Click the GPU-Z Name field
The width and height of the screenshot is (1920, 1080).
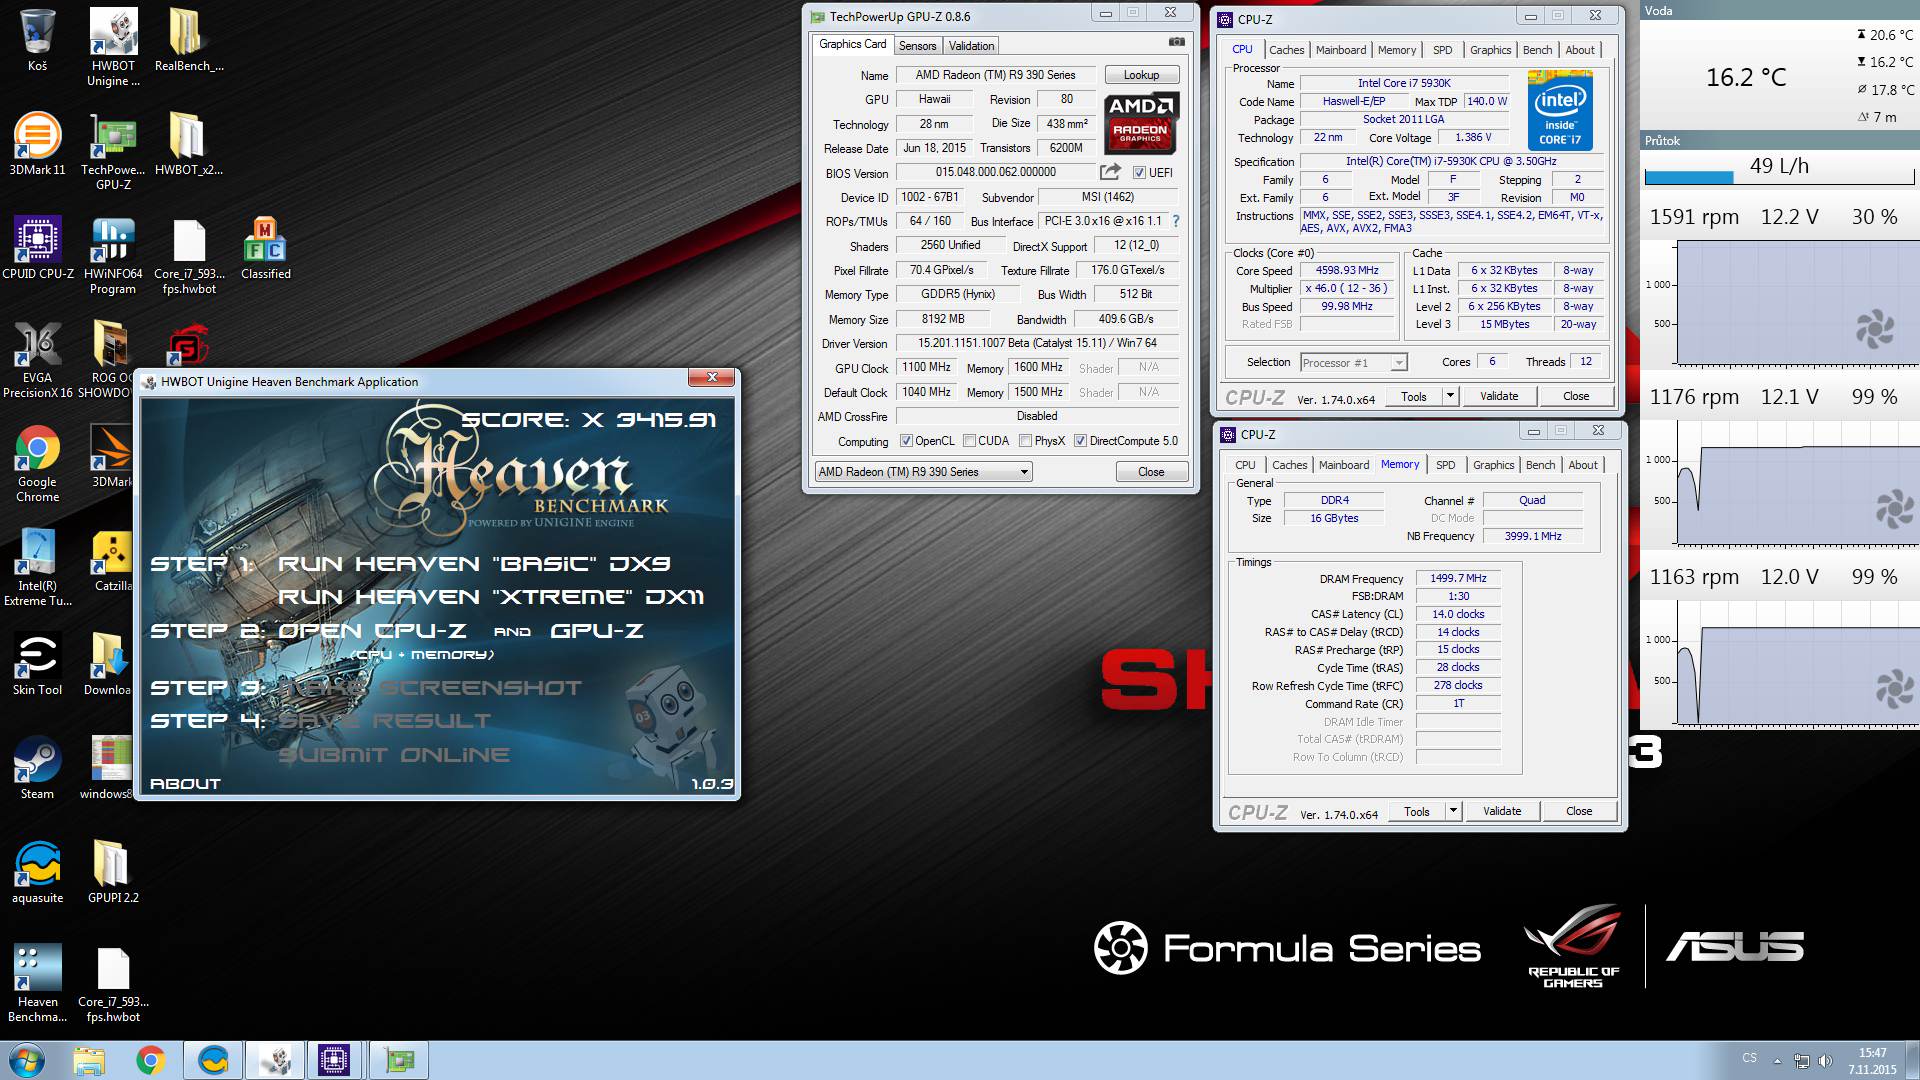(995, 75)
